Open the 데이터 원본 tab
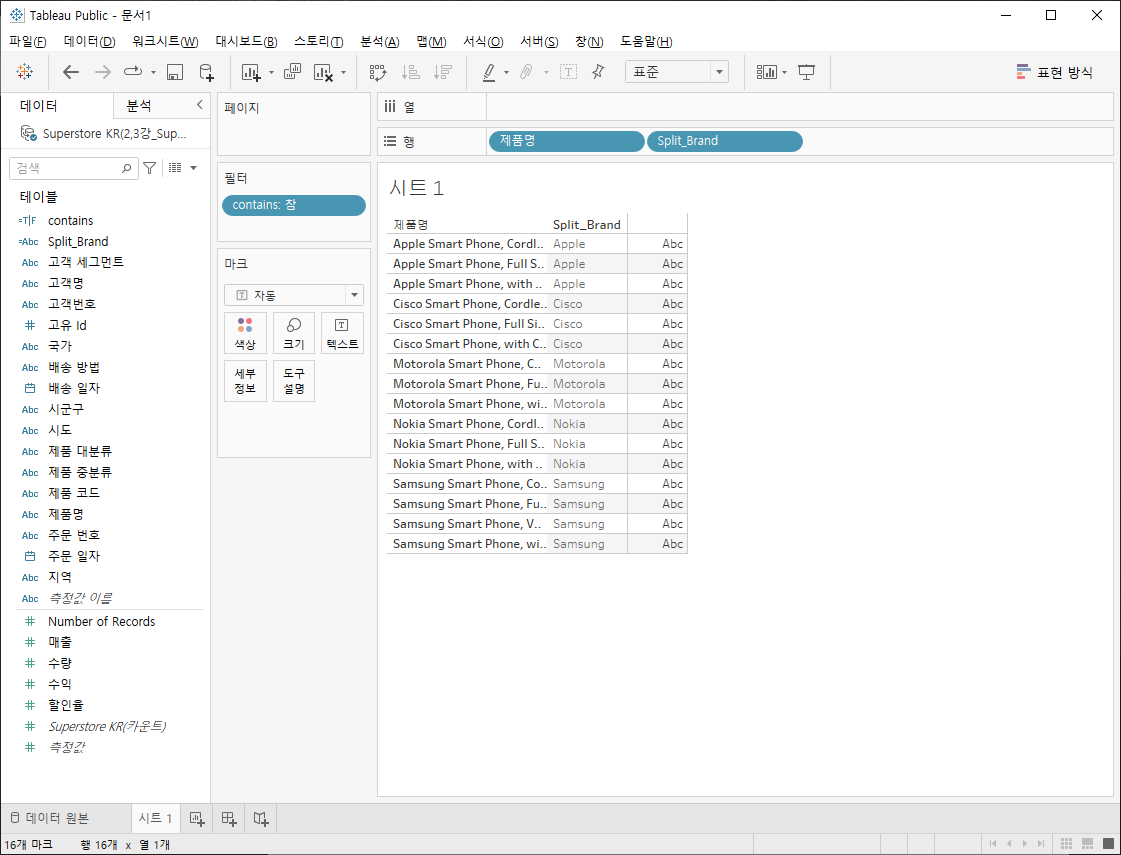This screenshot has height=855, width=1121. [x=50, y=818]
